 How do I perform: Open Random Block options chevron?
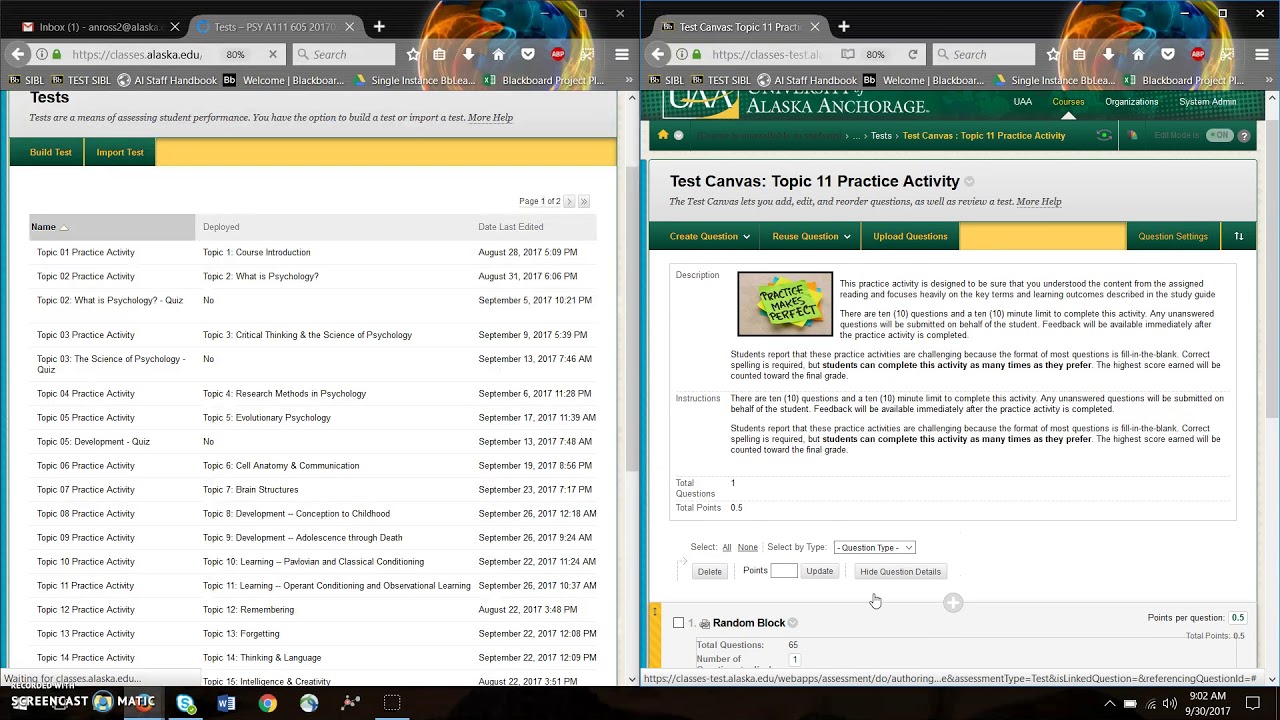792,623
